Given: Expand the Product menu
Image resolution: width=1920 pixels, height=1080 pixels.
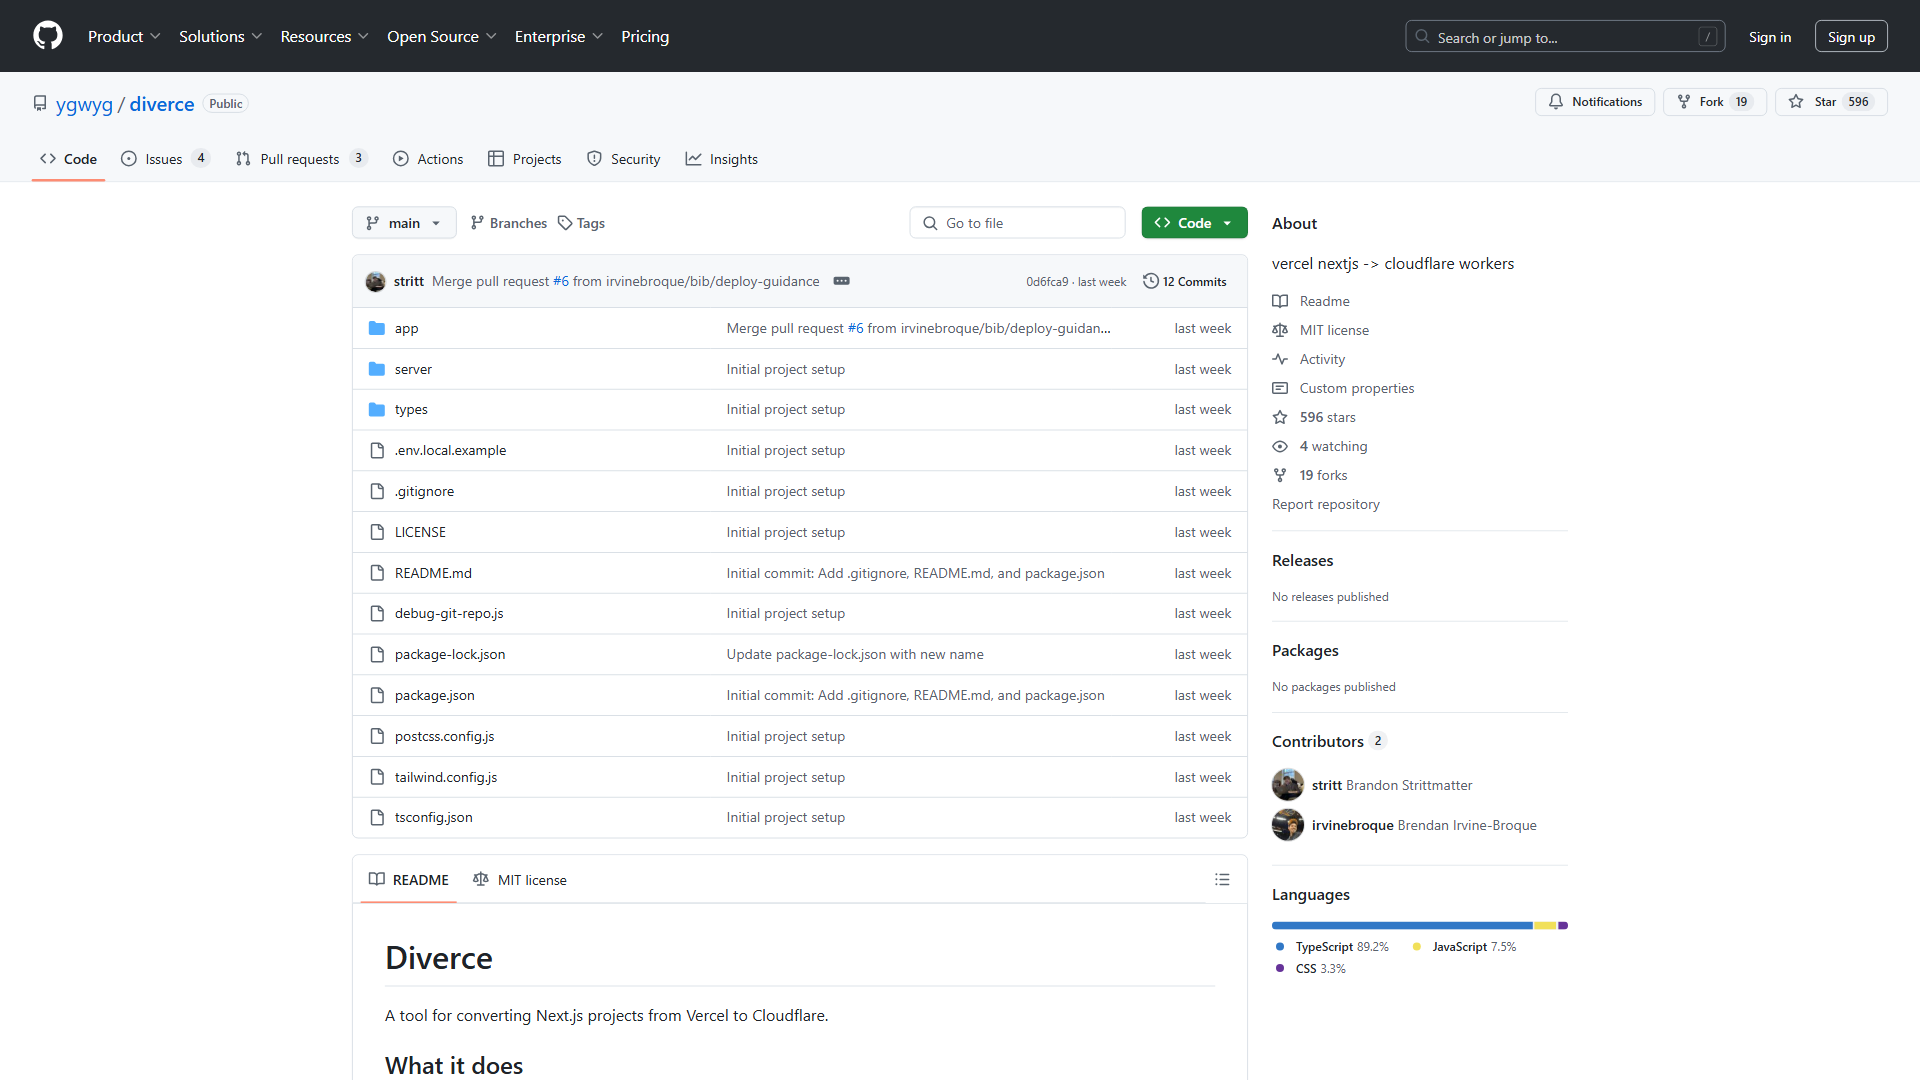Looking at the screenshot, I should pos(124,36).
